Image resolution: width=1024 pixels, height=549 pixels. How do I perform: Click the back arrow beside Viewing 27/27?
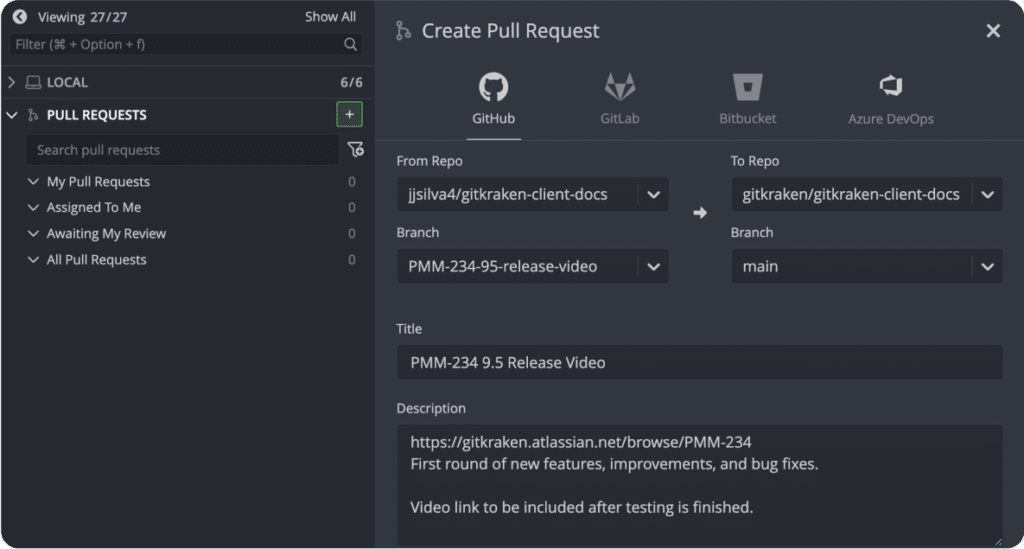(20, 17)
